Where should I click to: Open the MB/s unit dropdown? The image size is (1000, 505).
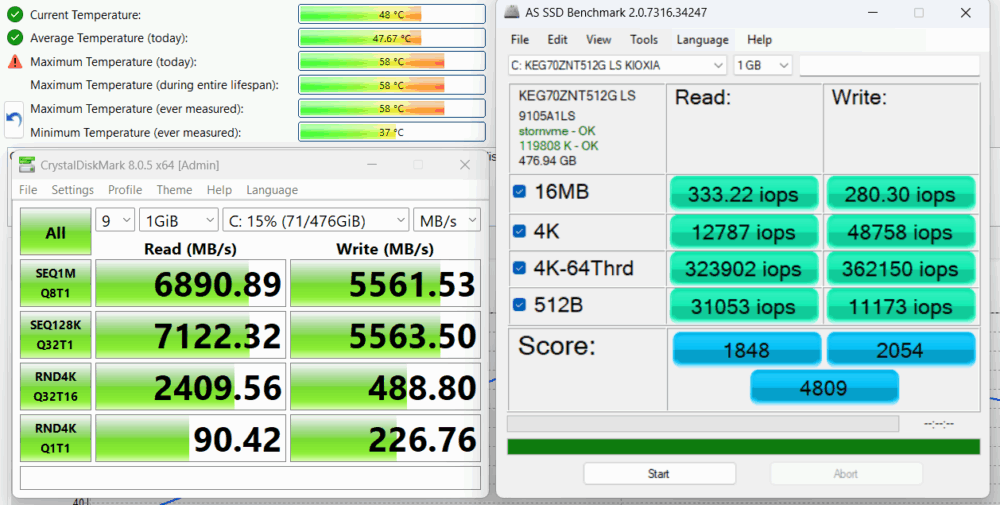point(446,221)
